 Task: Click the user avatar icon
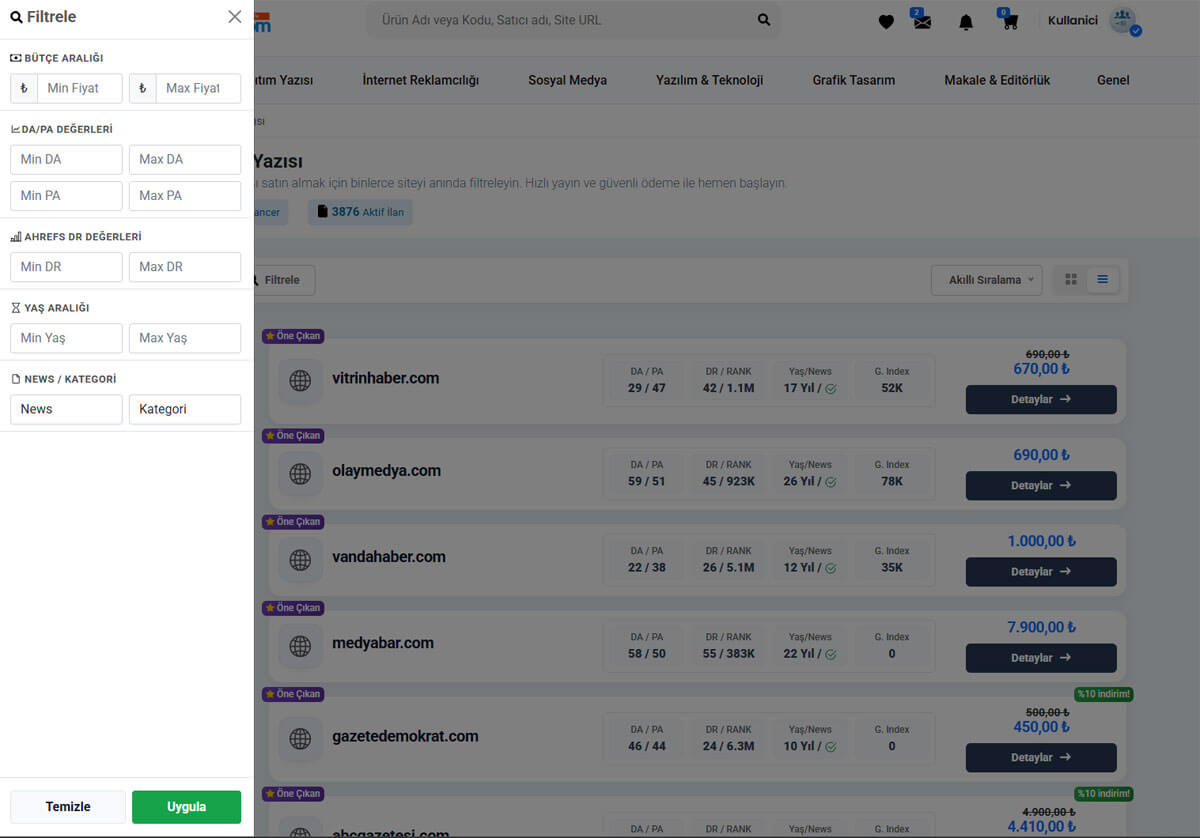(1123, 20)
